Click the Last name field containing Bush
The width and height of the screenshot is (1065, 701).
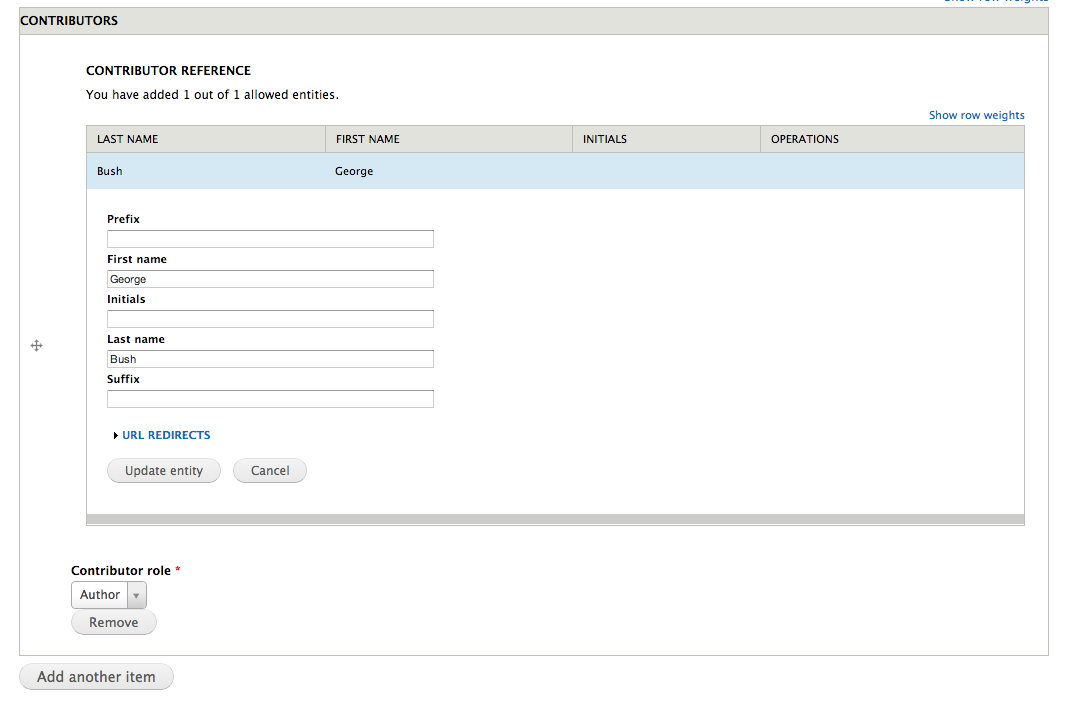click(270, 359)
